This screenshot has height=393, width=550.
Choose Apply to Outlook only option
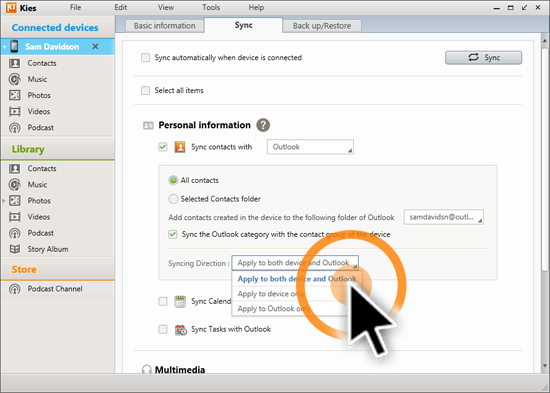(297, 308)
